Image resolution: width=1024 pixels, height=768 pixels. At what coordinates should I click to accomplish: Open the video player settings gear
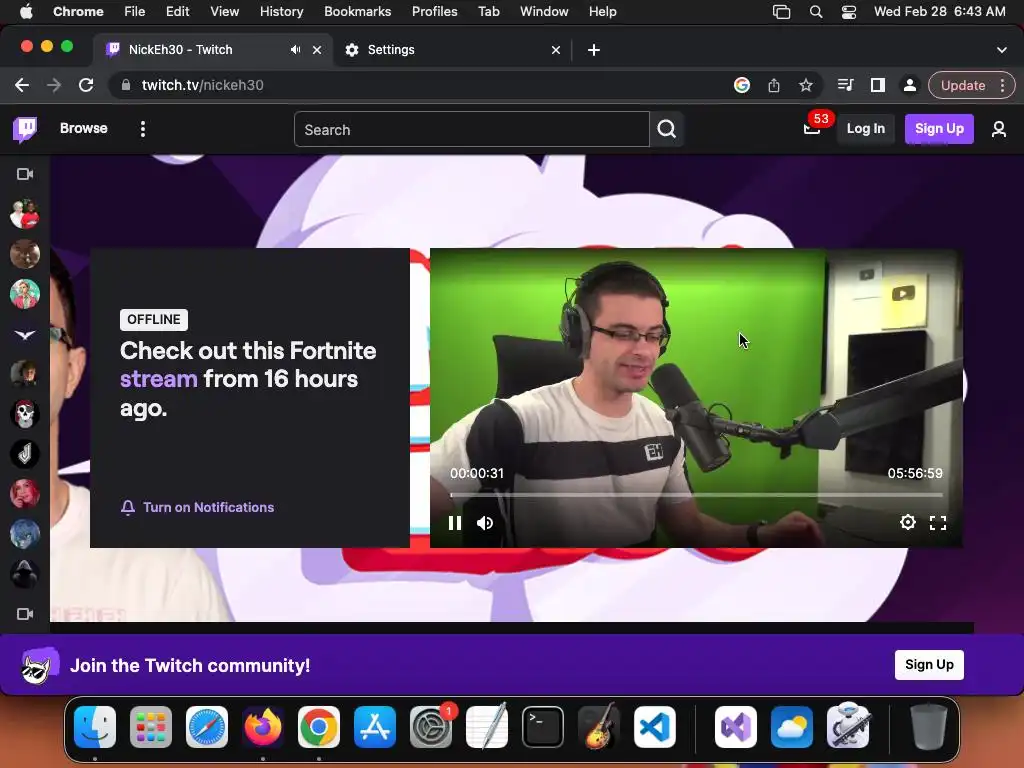coord(908,522)
